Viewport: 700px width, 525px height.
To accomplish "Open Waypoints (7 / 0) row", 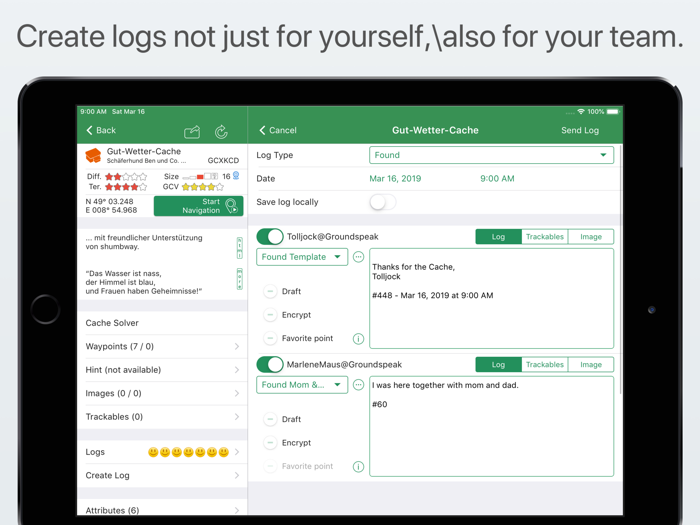I will coord(162,346).
